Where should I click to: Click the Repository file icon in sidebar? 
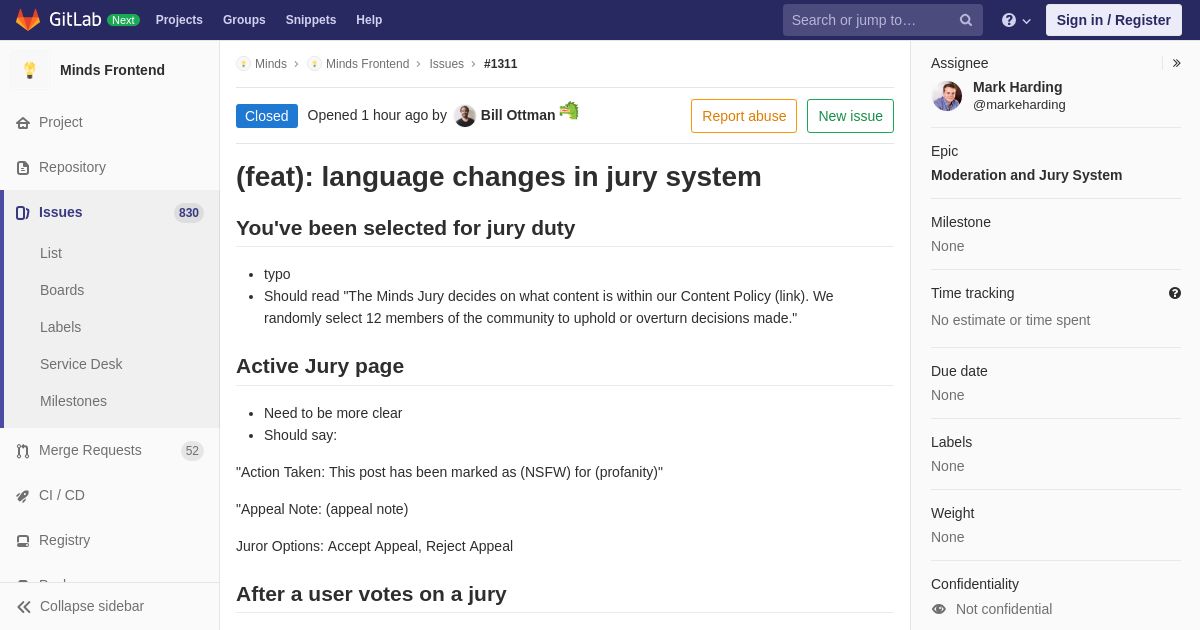pyautogui.click(x=23, y=168)
